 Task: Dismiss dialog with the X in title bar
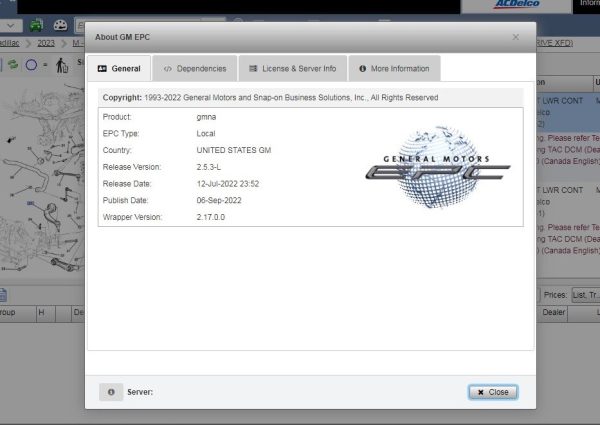(515, 37)
